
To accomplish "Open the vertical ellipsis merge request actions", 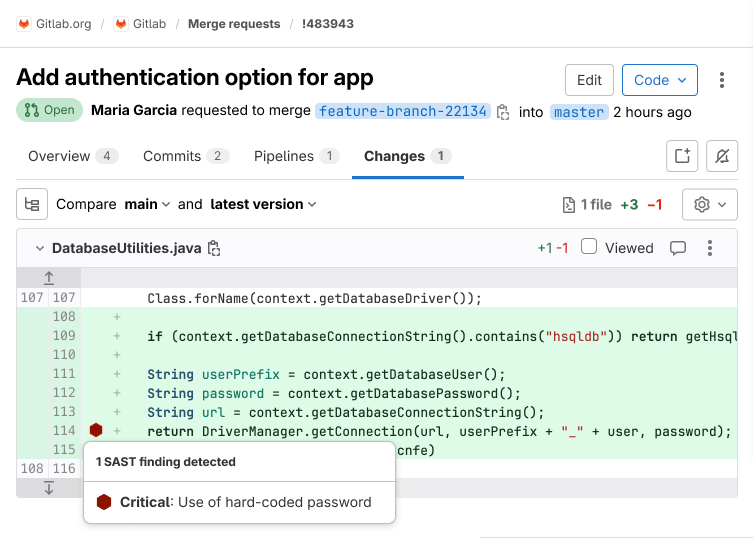I will [x=722, y=80].
